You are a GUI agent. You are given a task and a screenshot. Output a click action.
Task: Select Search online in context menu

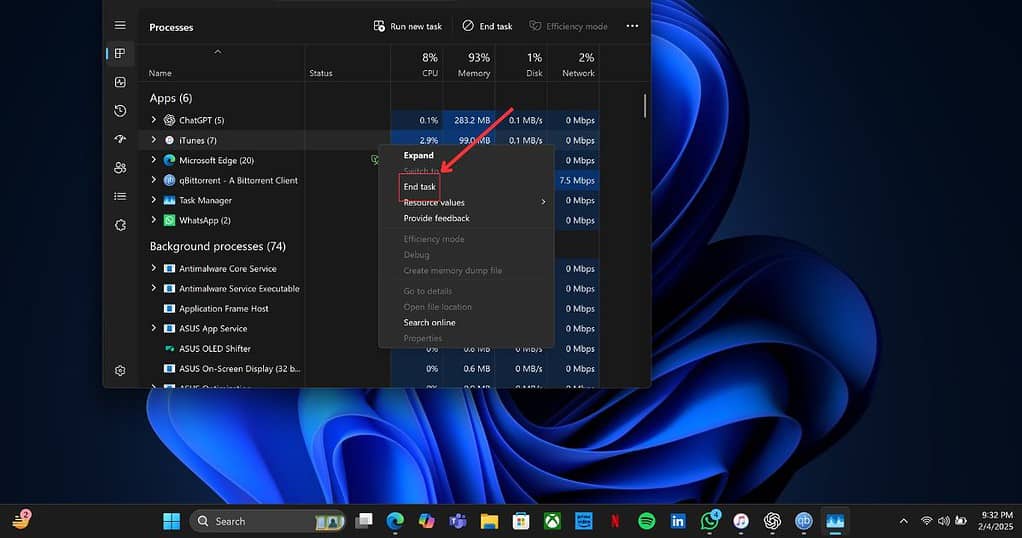click(429, 322)
